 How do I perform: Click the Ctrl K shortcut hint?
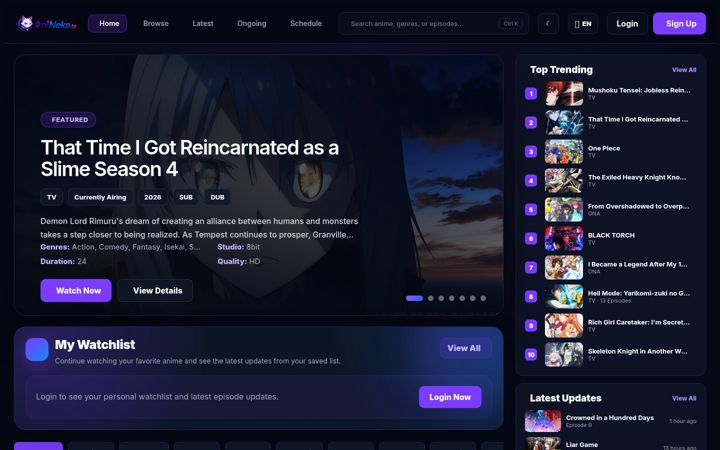(x=511, y=23)
